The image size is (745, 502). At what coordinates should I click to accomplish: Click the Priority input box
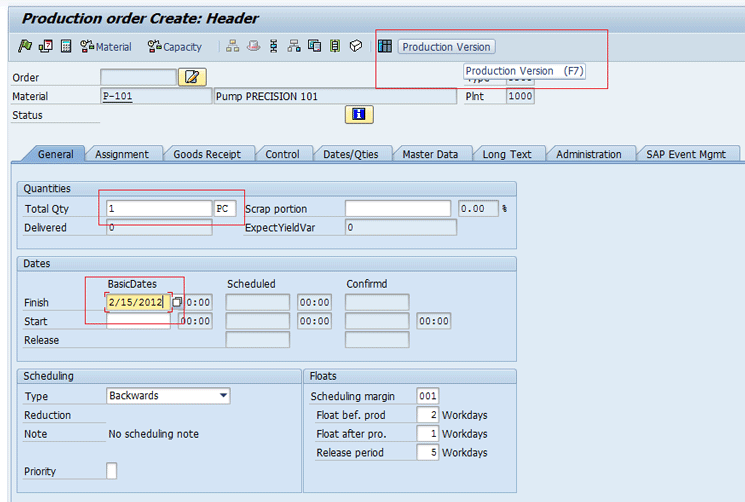[111, 471]
